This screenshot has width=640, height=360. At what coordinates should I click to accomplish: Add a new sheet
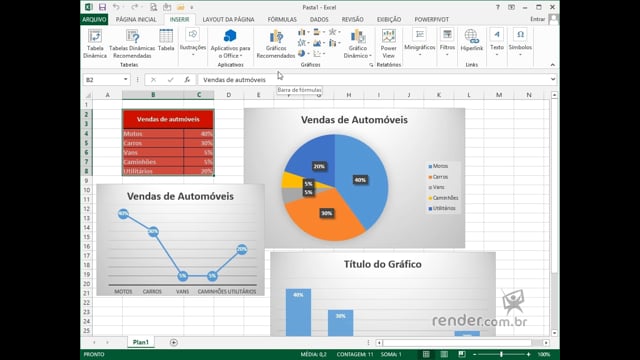173,342
